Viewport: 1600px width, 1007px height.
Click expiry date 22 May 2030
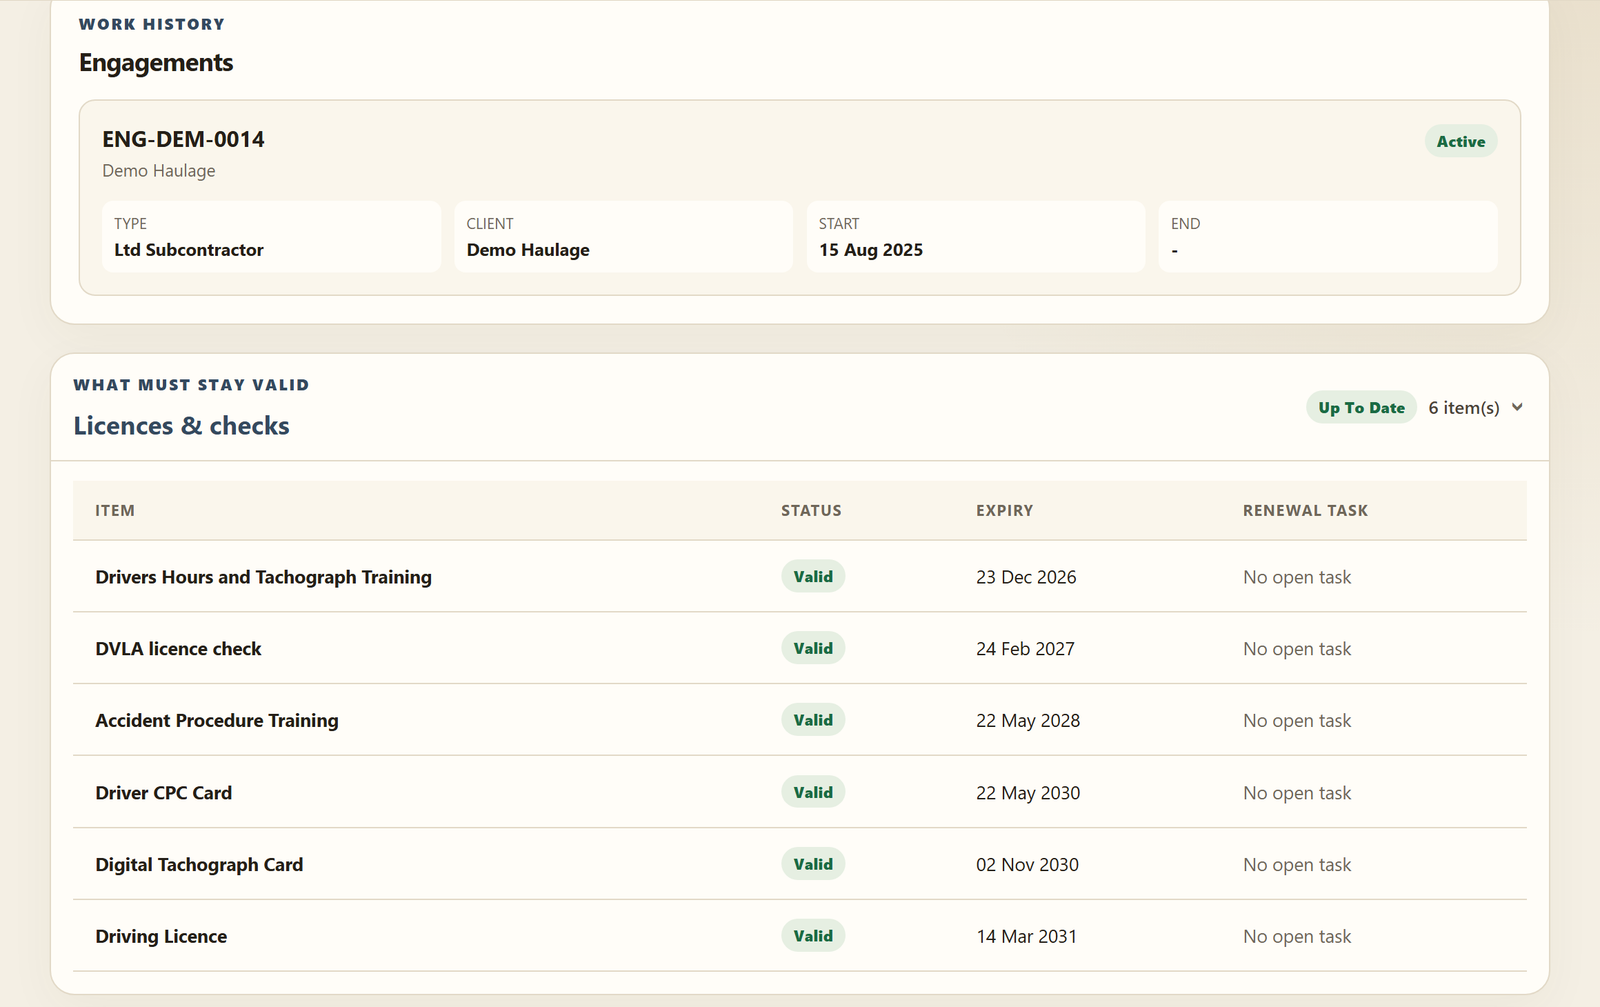[1028, 793]
